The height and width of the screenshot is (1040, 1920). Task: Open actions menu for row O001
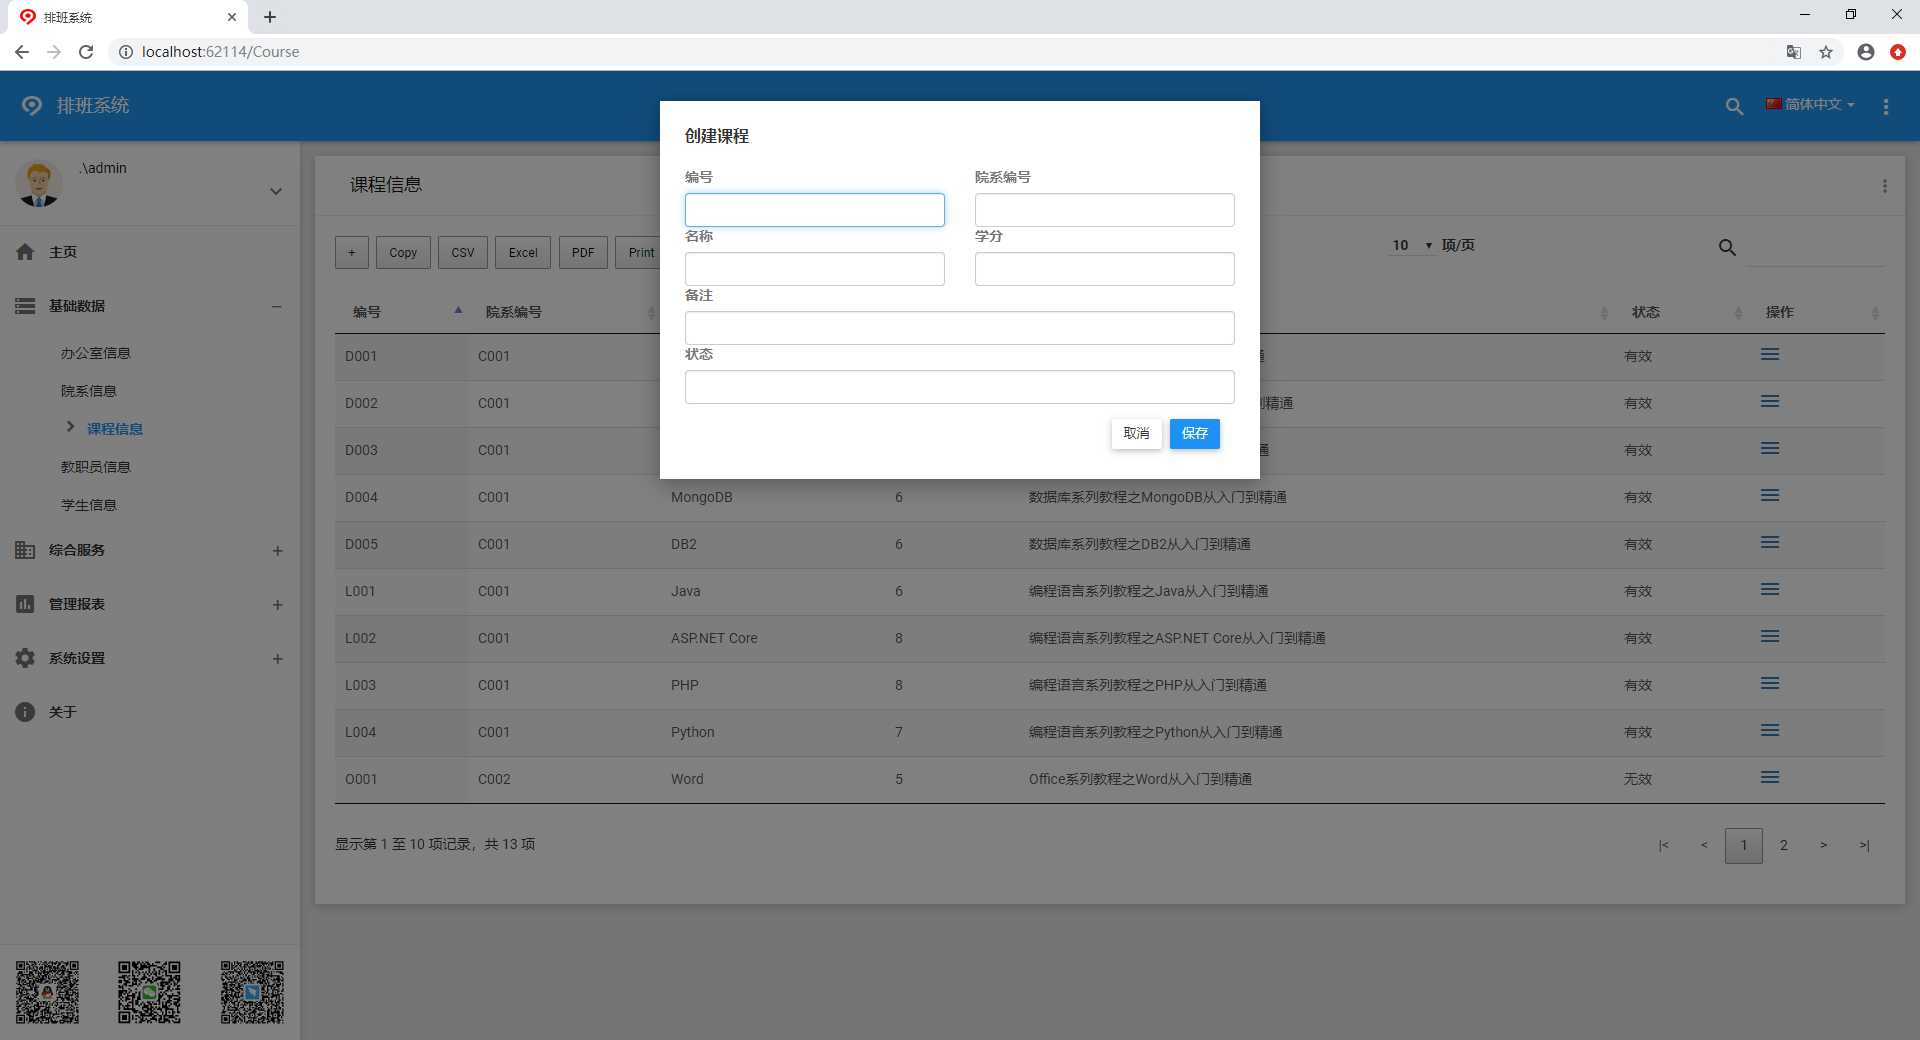click(x=1770, y=778)
